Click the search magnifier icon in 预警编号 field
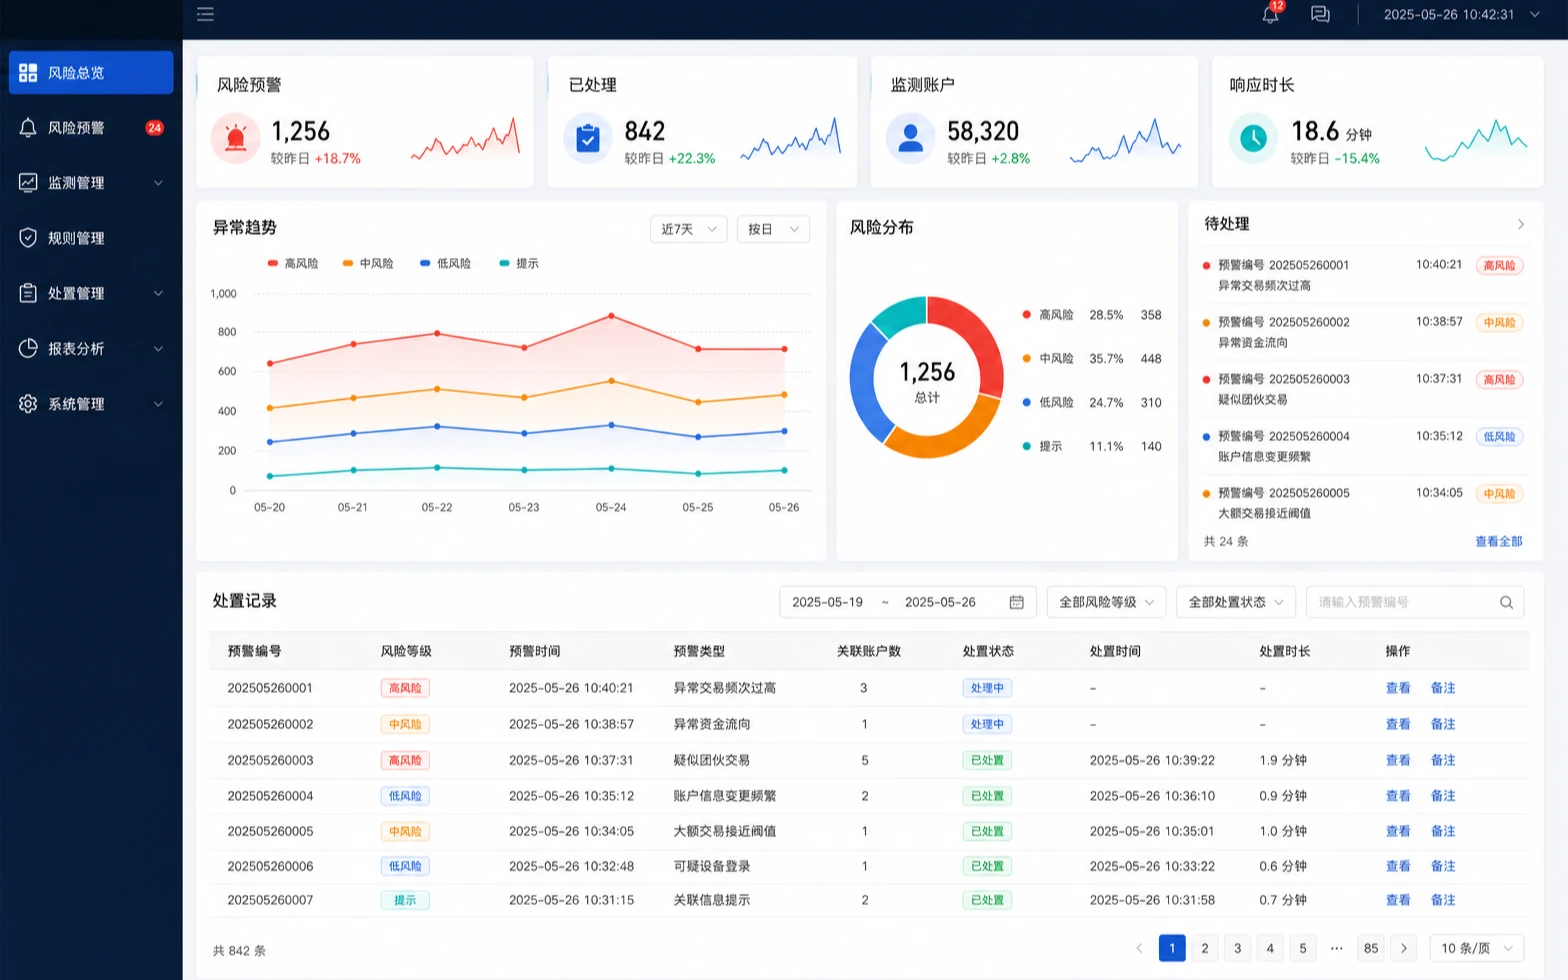 pyautogui.click(x=1506, y=602)
